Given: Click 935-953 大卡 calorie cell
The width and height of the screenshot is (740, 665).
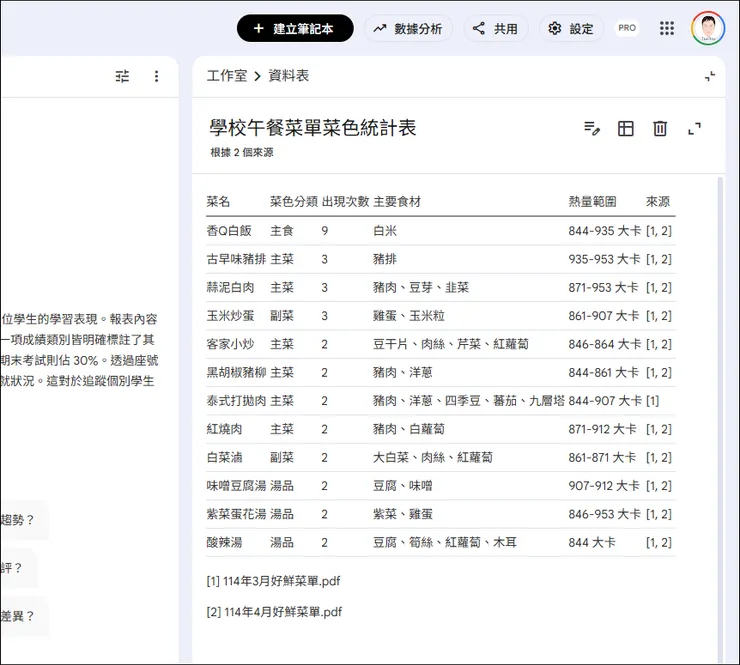Looking at the screenshot, I should [x=604, y=259].
